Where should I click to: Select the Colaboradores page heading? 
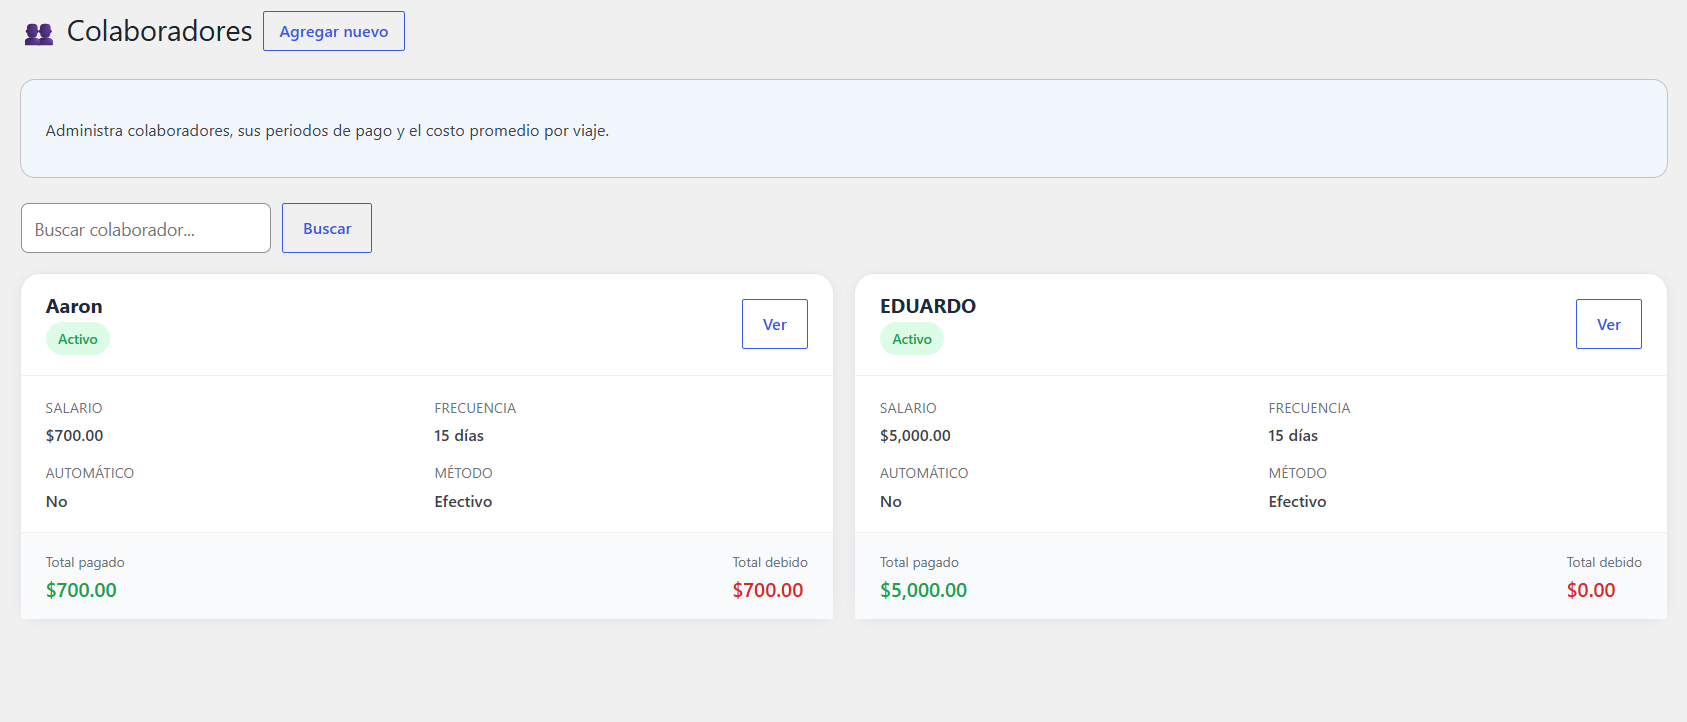[159, 31]
